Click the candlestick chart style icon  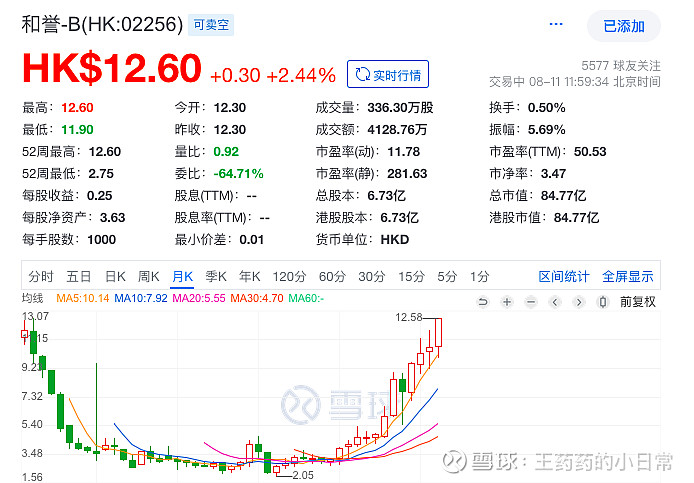point(602,302)
